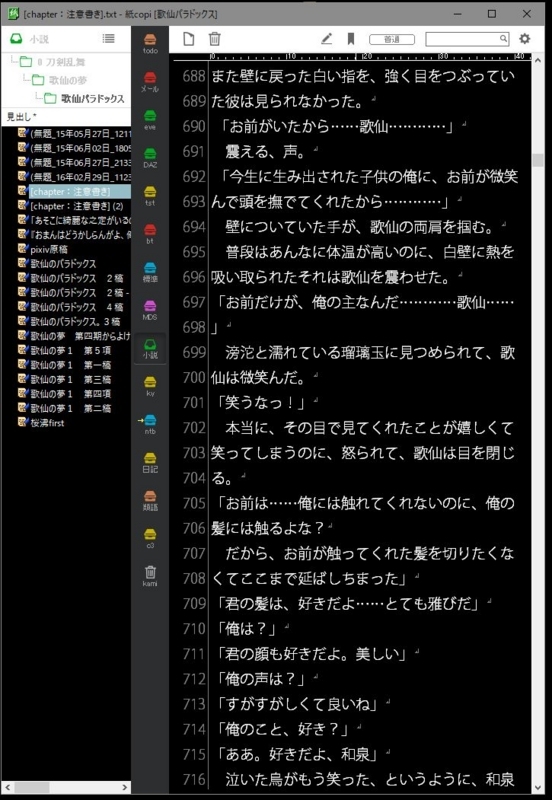Open 無題_15年05月27日 document
The image size is (552, 800).
(x=74, y=134)
